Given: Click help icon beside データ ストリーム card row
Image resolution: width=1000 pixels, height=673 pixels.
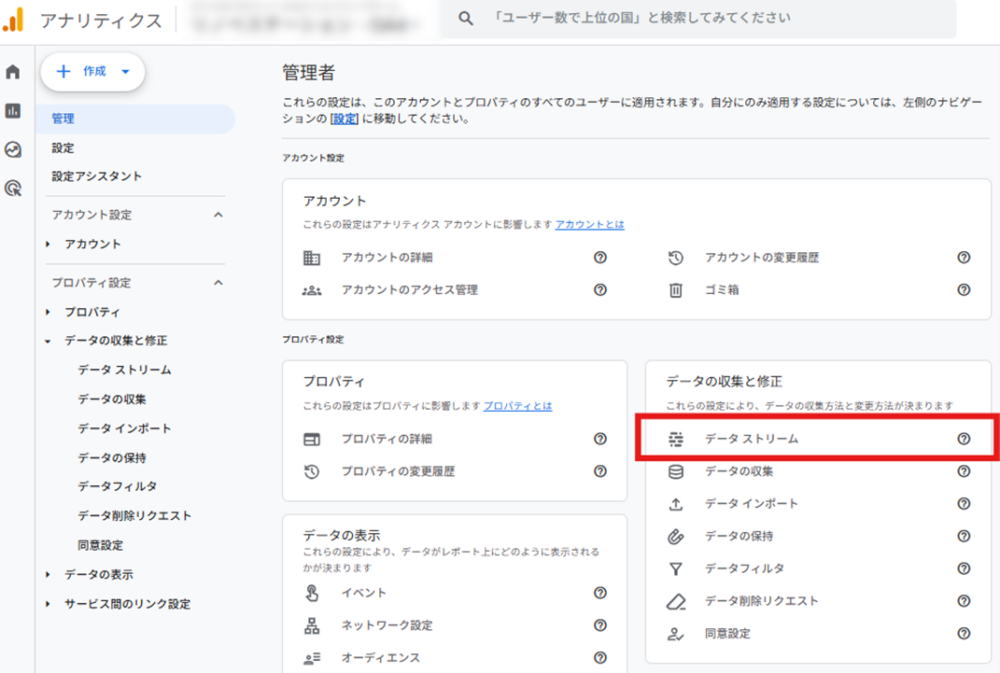Looking at the screenshot, I should coord(963,439).
